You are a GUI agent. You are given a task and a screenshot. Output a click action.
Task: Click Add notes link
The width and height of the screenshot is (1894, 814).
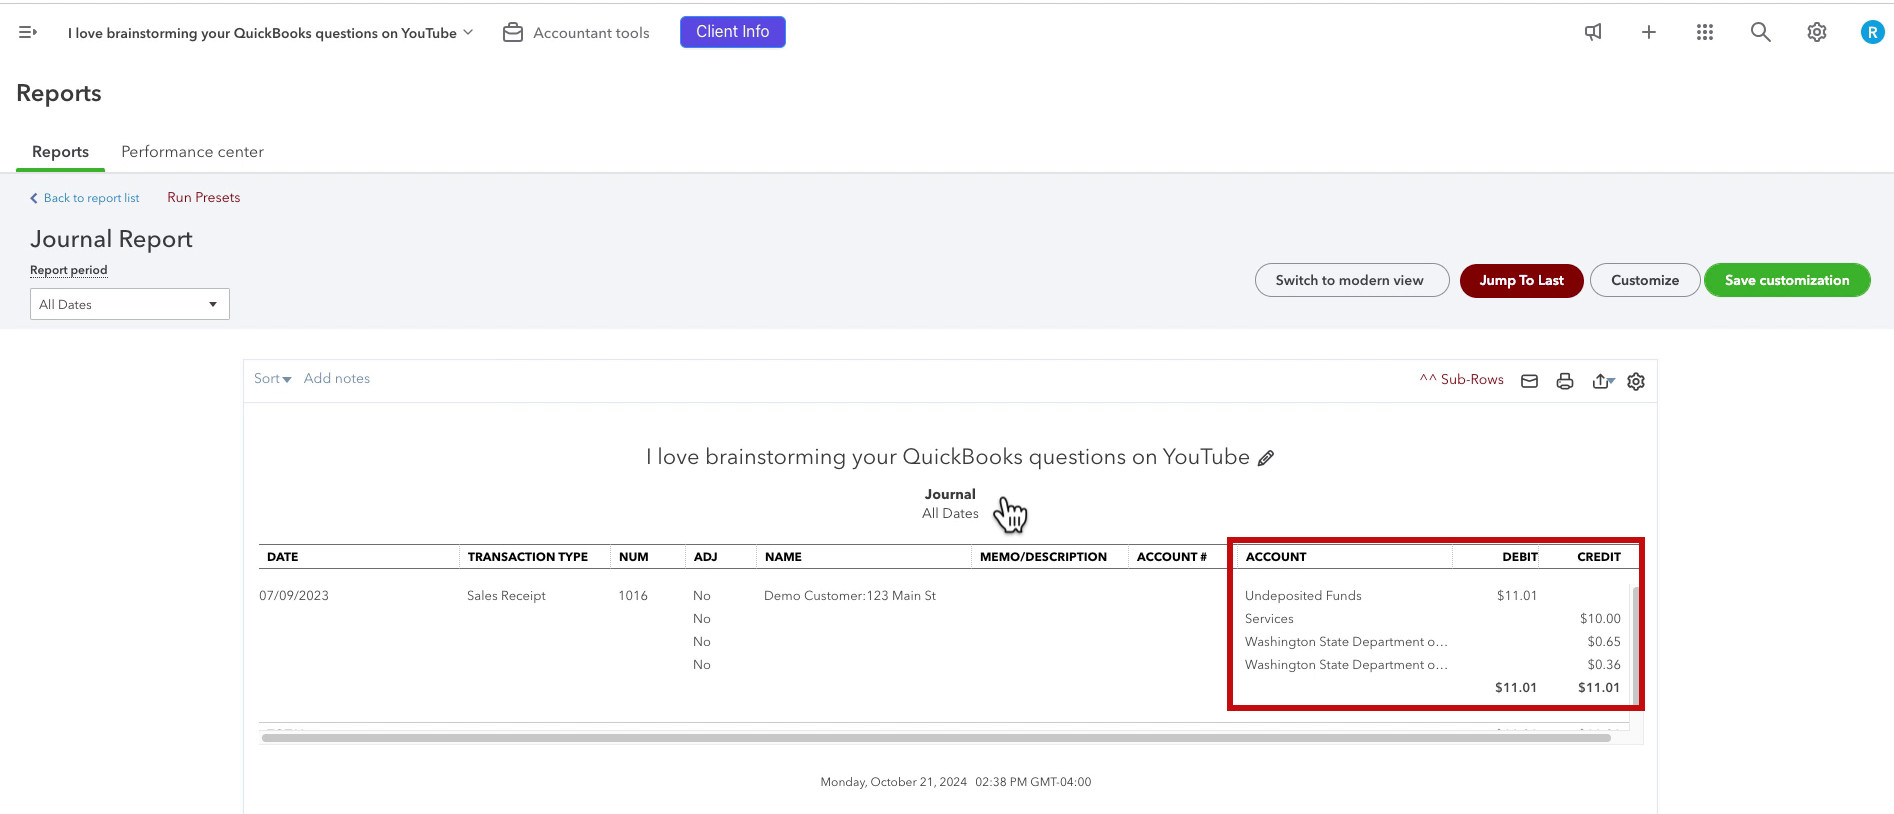coord(337,379)
